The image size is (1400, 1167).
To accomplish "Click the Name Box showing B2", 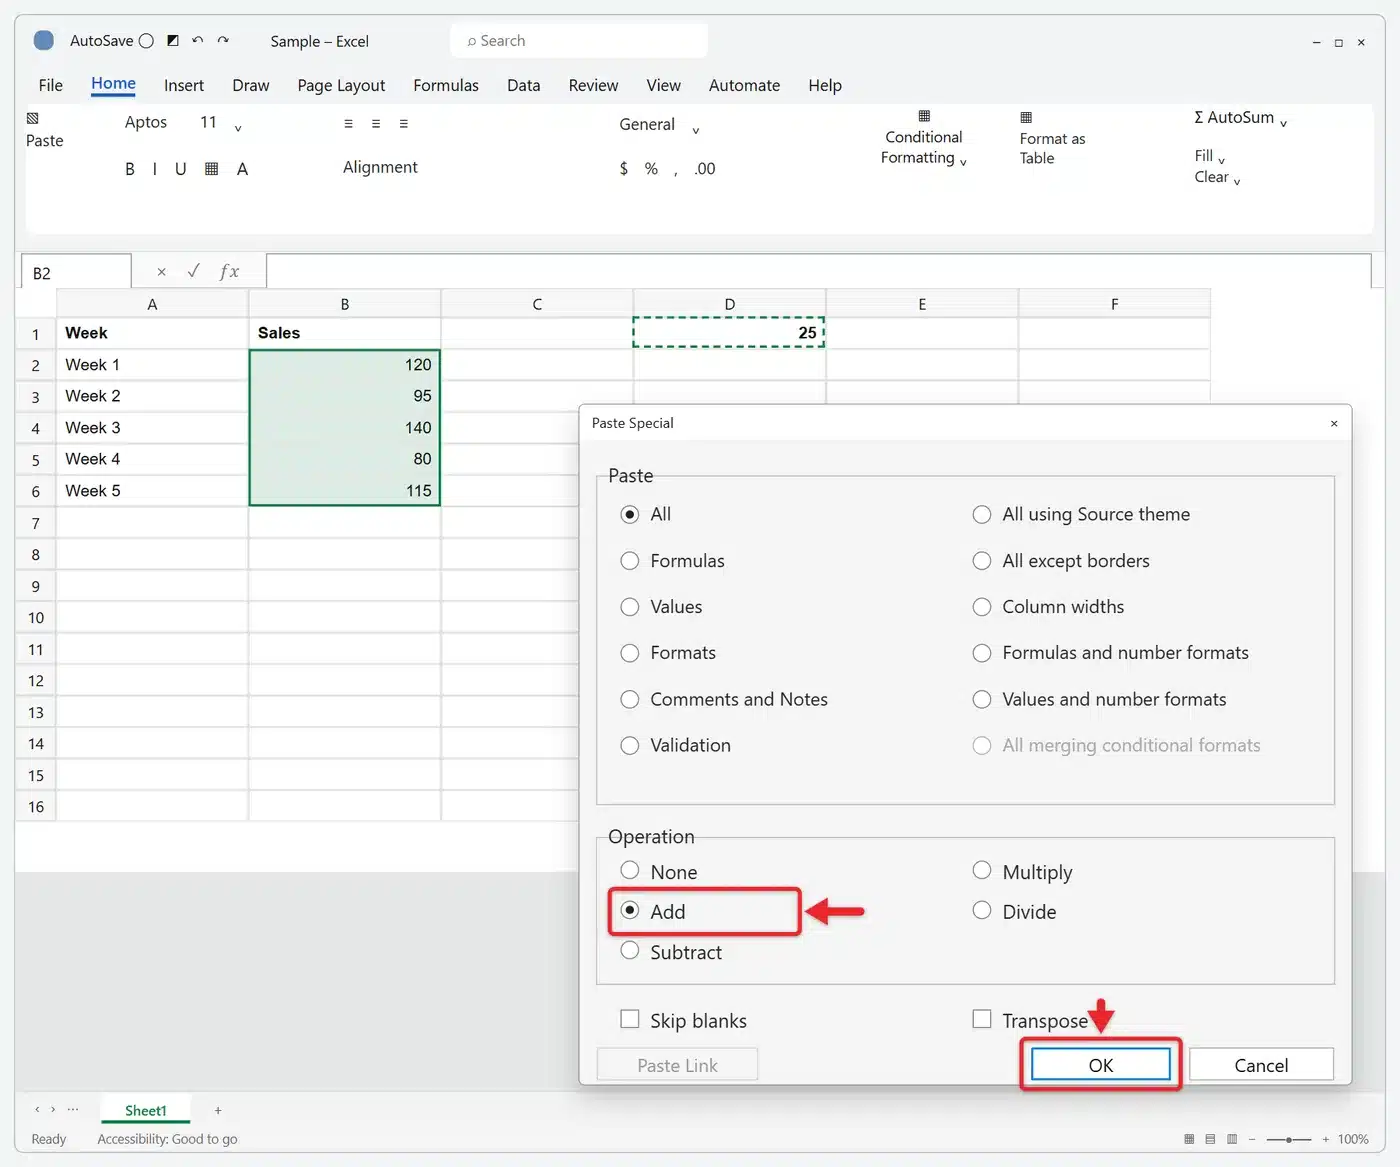I will [76, 272].
